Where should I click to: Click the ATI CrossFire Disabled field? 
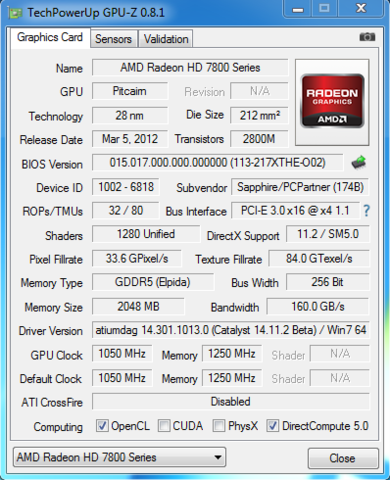pos(231,402)
